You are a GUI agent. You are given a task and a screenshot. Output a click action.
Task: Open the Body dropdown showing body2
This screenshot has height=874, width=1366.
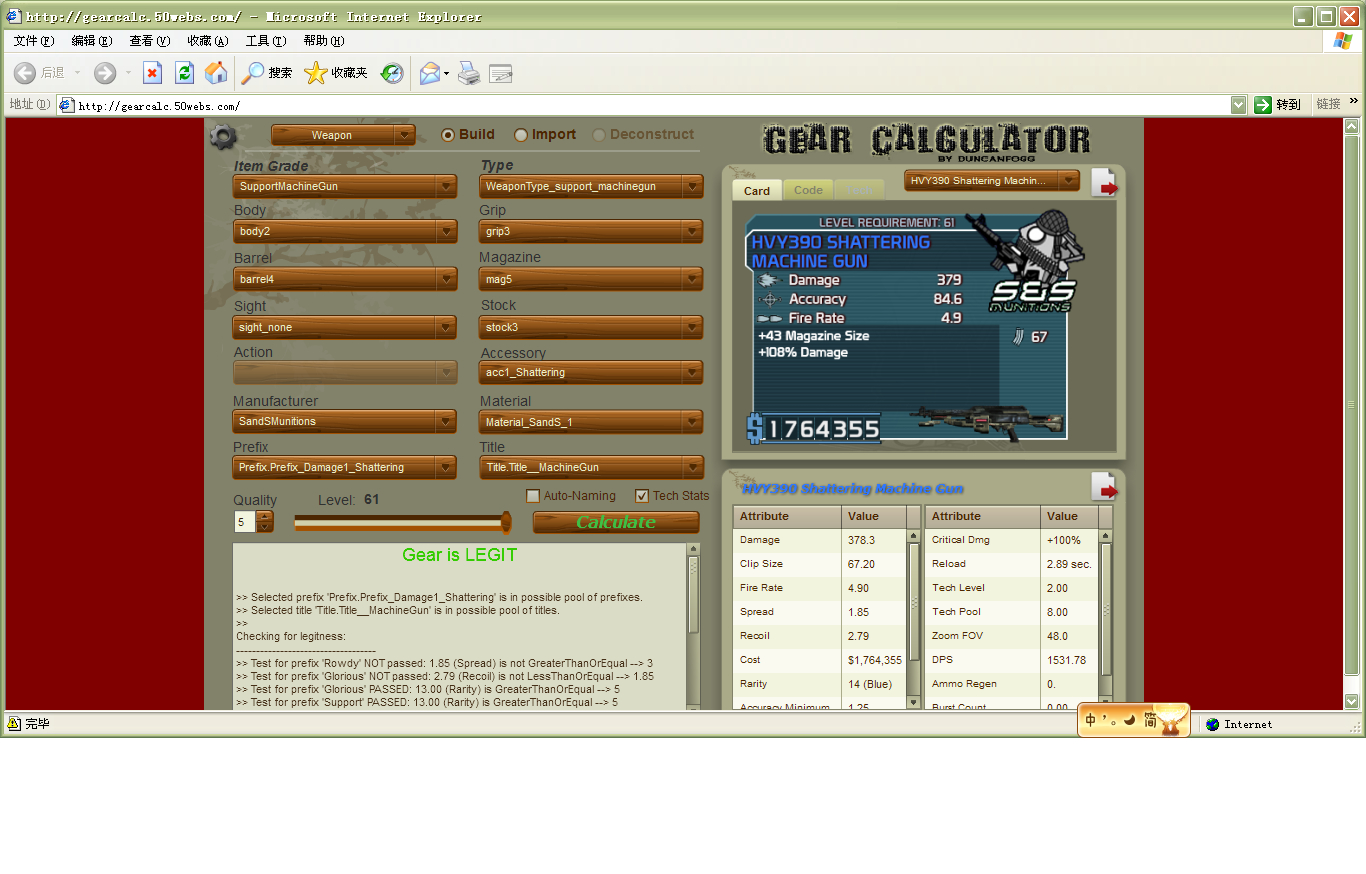click(345, 231)
